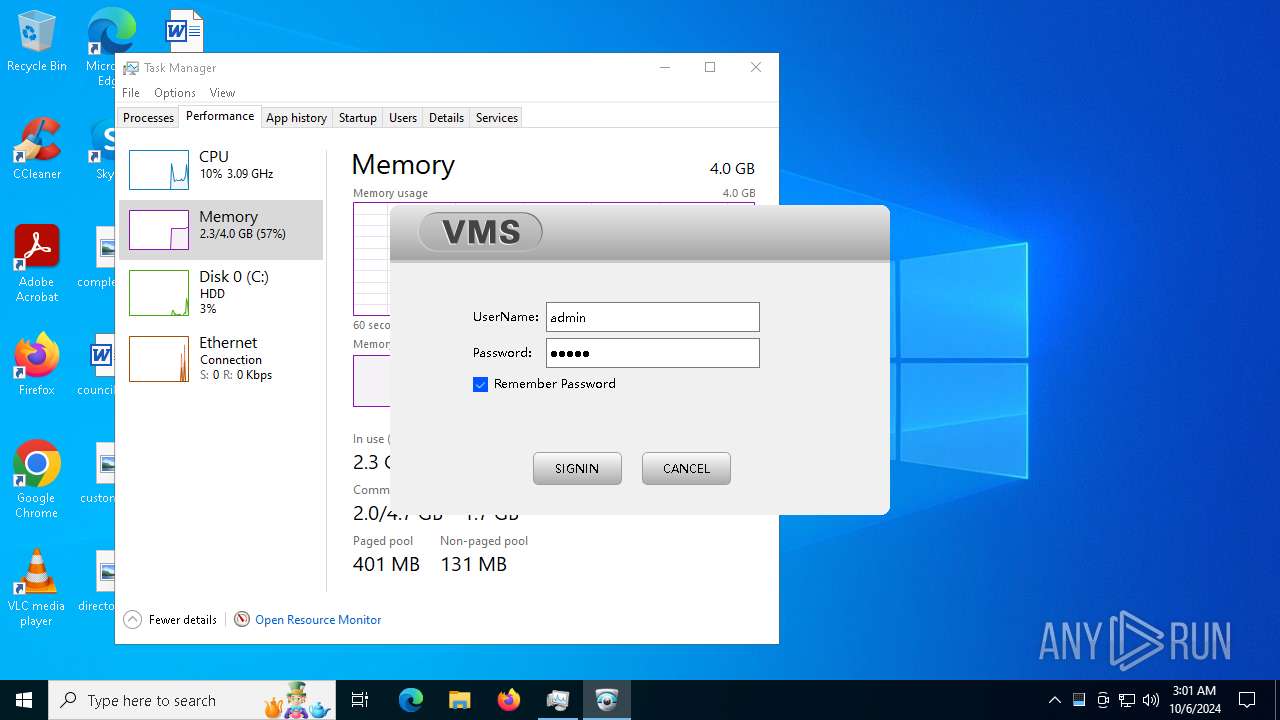Viewport: 1280px width, 720px height.
Task: Open Task View in the taskbar
Action: 360,700
